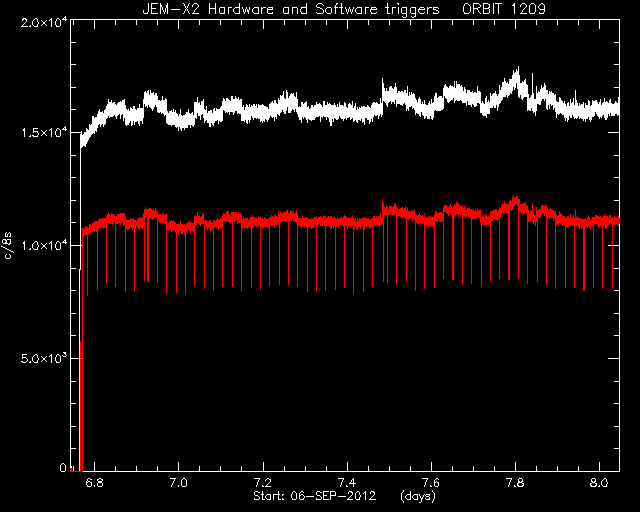Click the 6.8 x-axis tick label
Image resolution: width=640 pixels, height=512 pixels.
click(x=94, y=483)
